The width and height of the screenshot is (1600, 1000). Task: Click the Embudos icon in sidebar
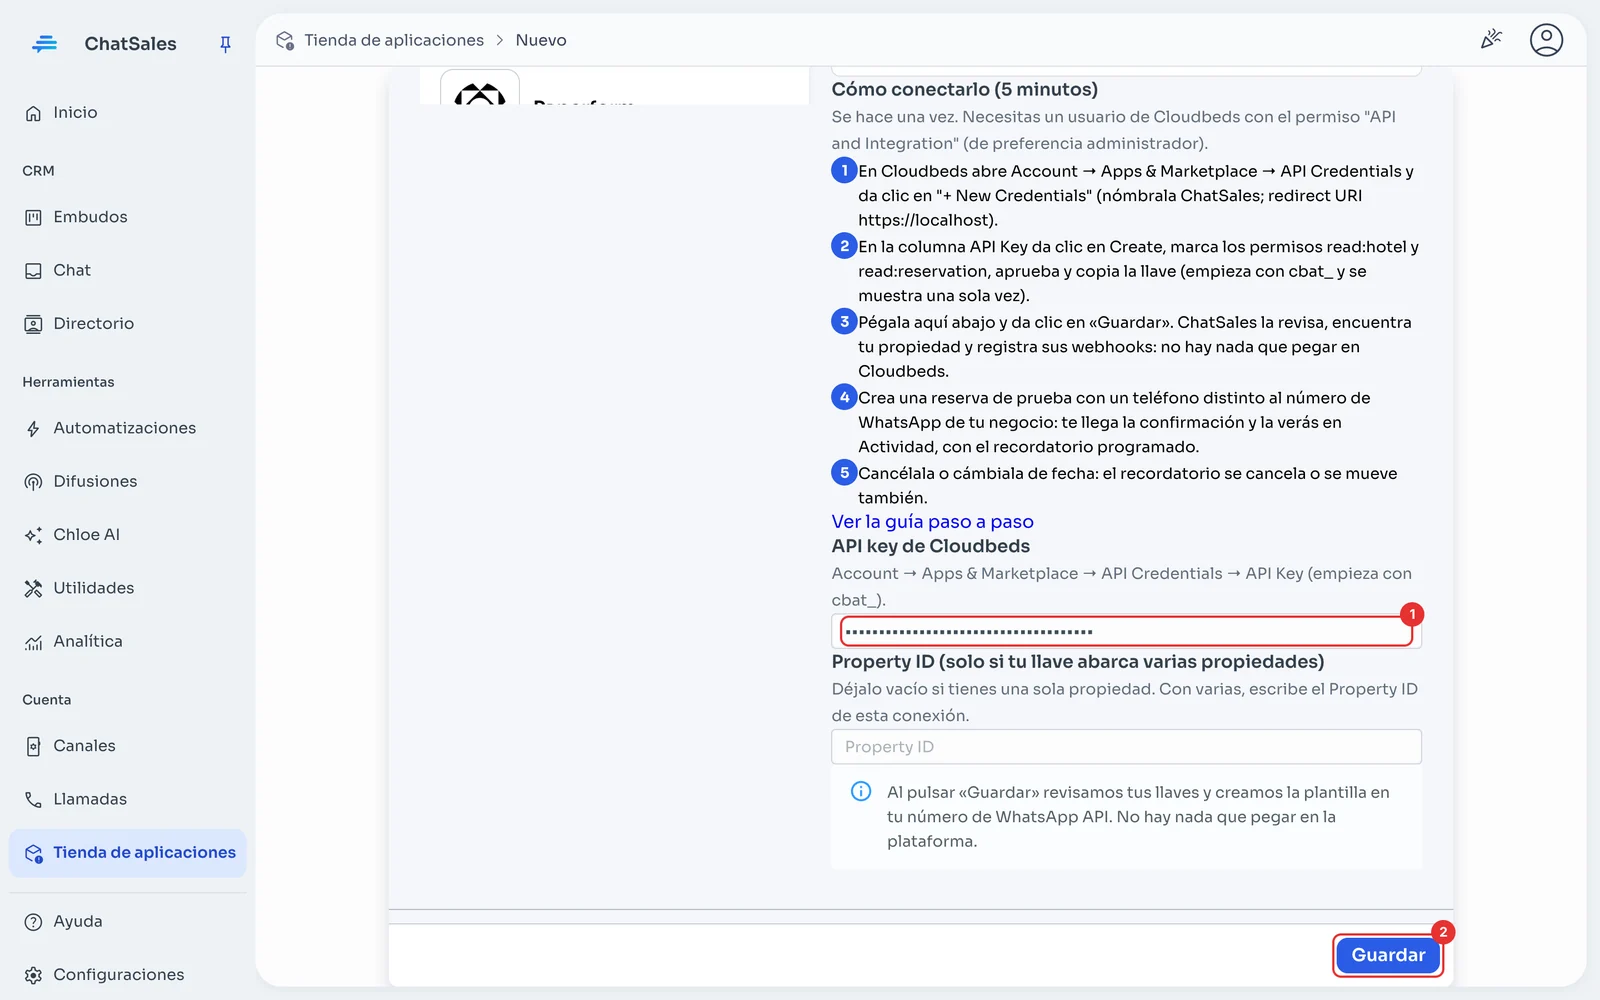click(33, 217)
